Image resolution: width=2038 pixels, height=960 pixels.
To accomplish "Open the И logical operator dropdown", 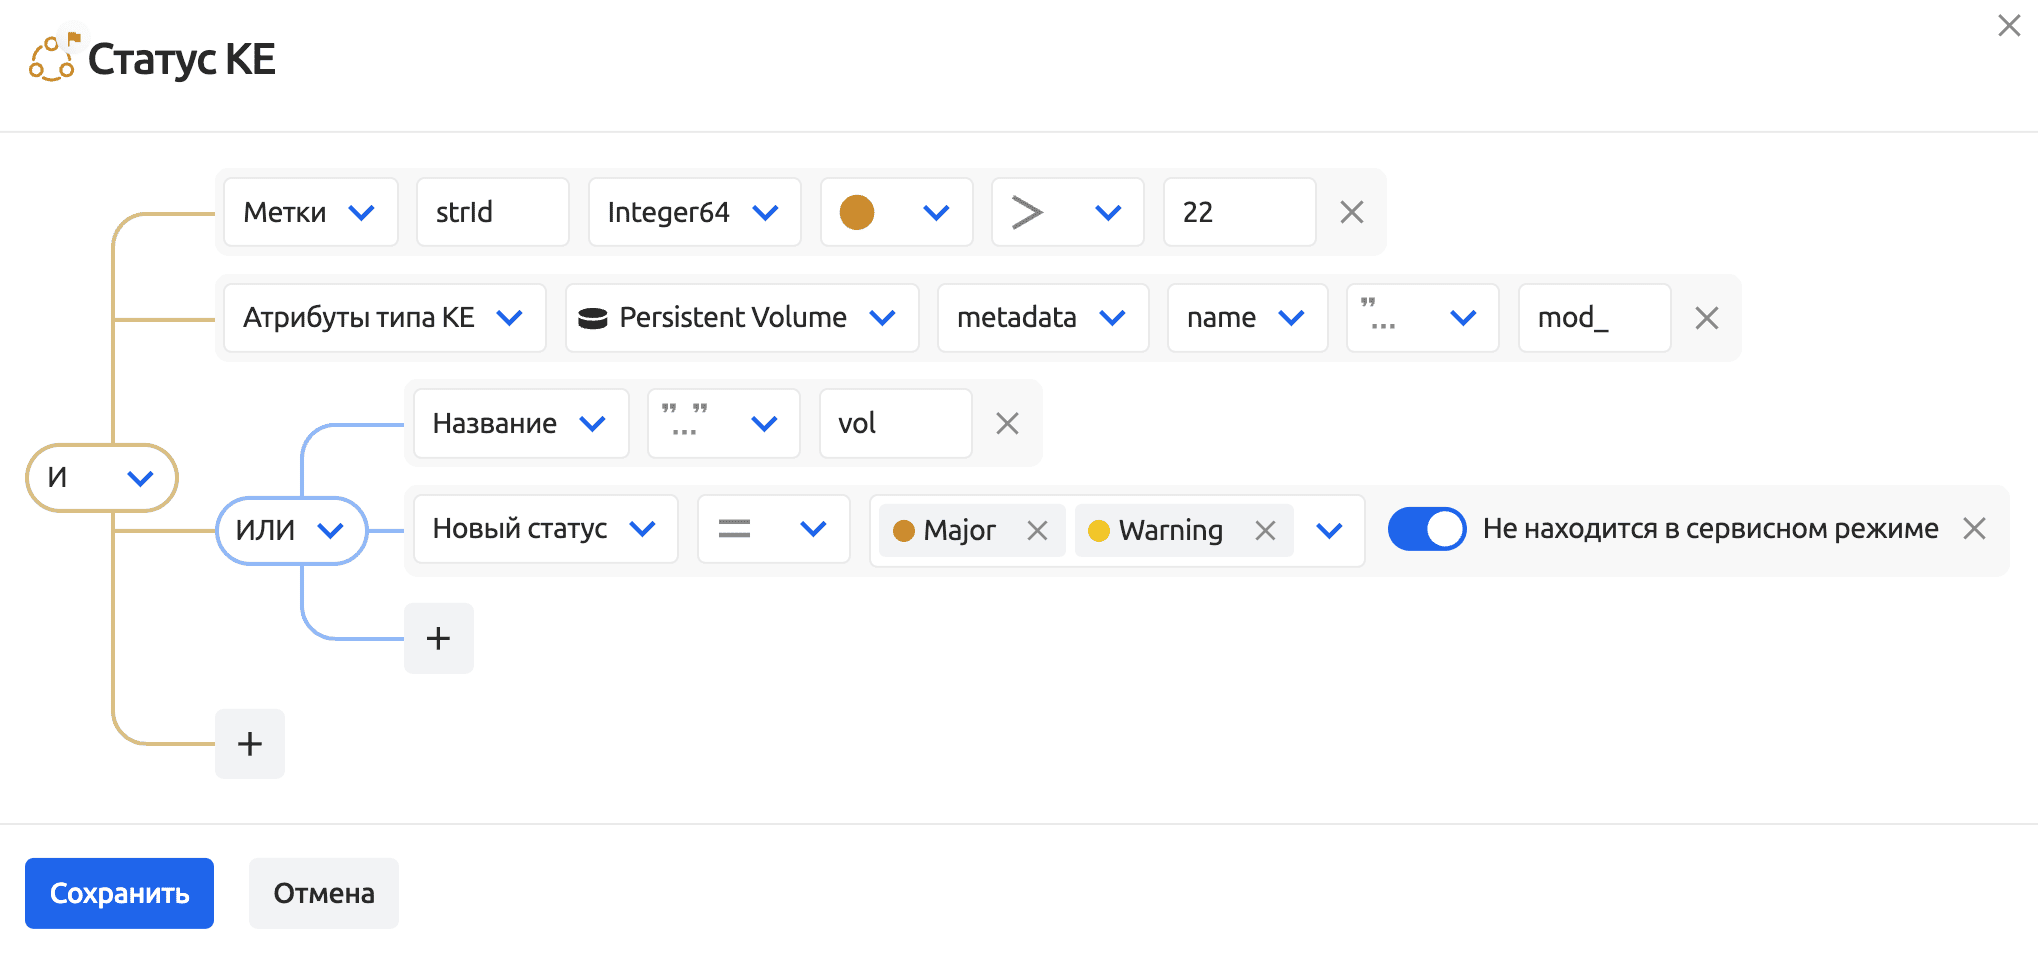I will [x=102, y=478].
